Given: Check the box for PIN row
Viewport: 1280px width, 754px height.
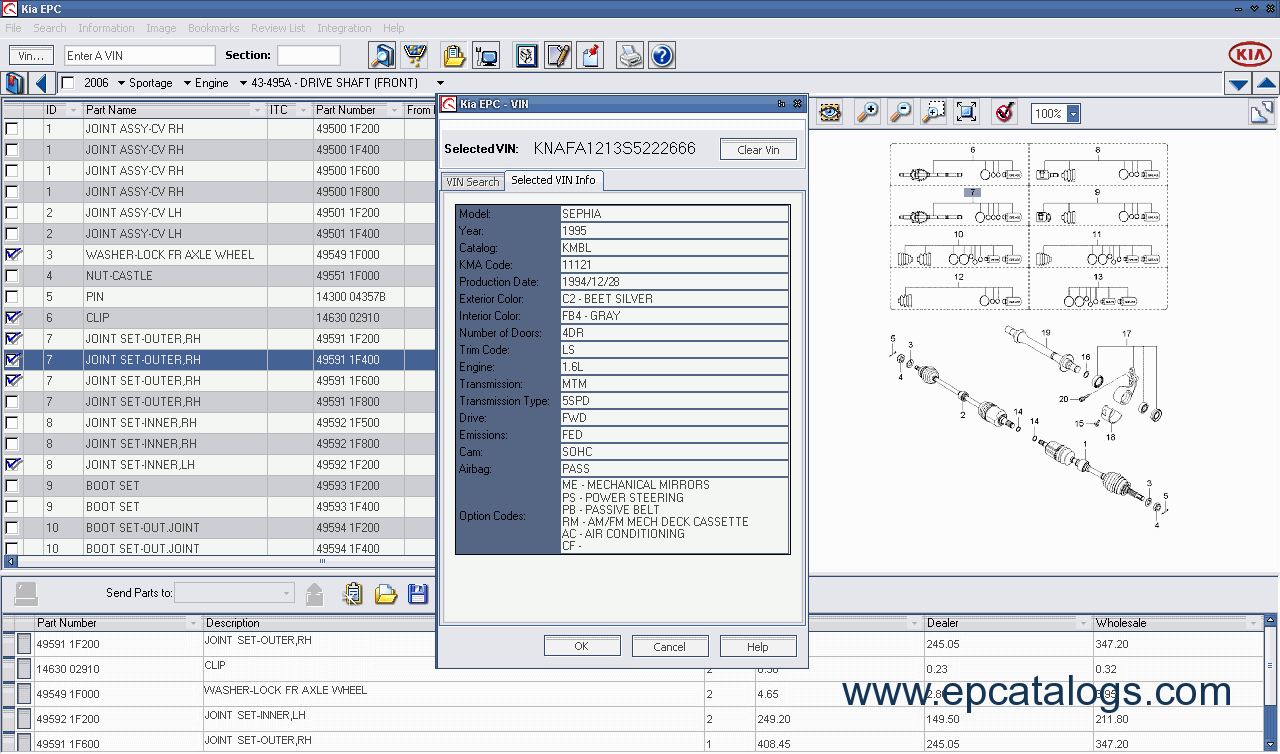Looking at the screenshot, I should point(12,297).
